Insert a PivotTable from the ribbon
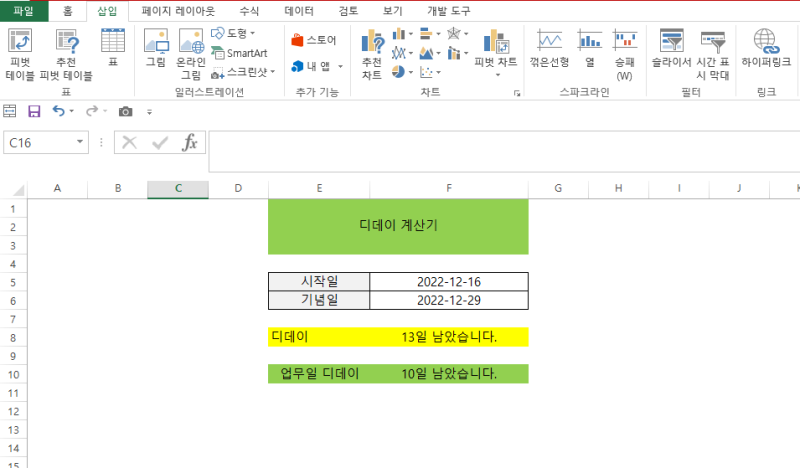The image size is (800, 468). (20, 54)
